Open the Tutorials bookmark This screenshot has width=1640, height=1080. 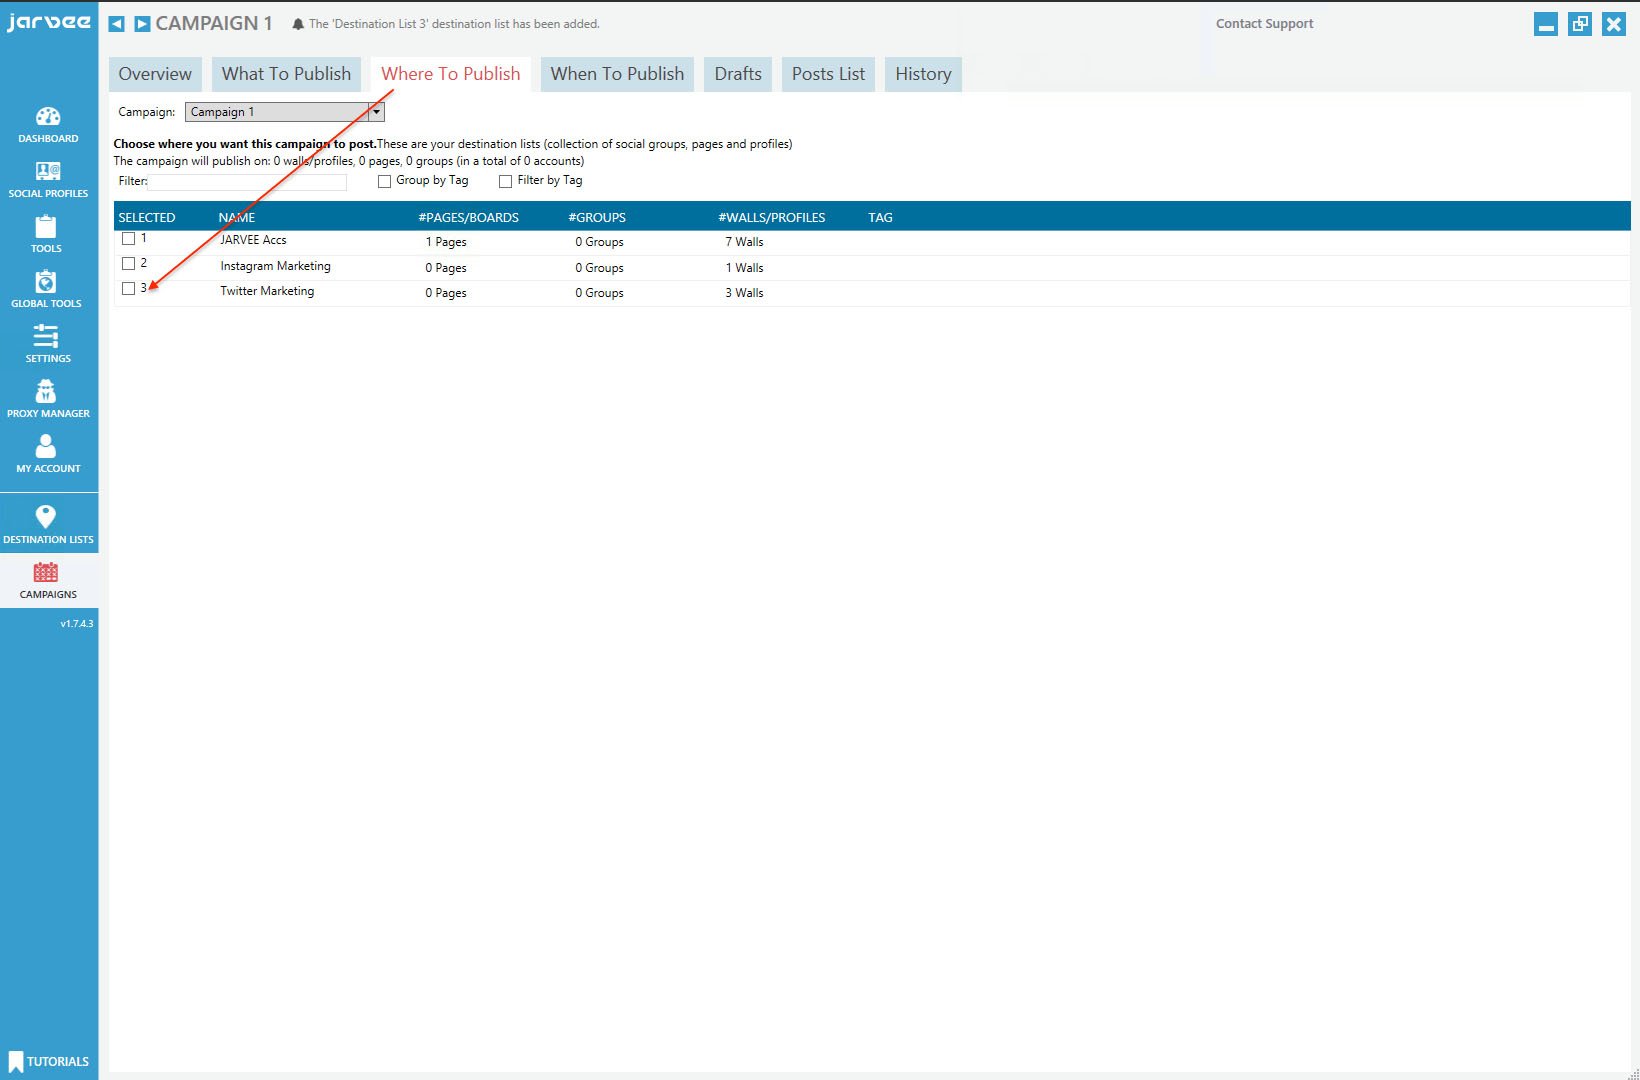click(48, 1061)
